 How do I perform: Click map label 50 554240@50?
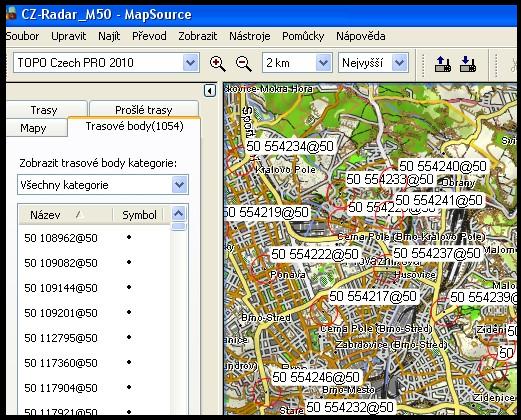443,166
